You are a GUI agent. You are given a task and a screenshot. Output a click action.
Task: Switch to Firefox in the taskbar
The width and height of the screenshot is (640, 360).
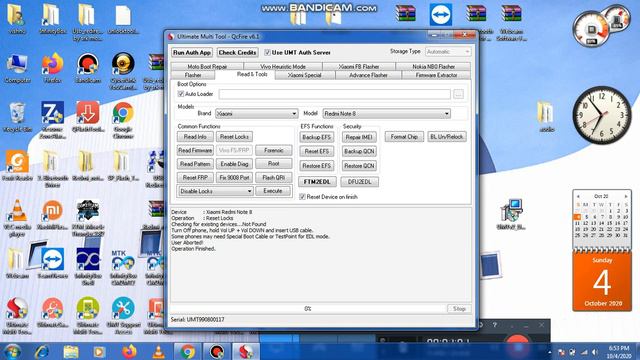(x=129, y=351)
